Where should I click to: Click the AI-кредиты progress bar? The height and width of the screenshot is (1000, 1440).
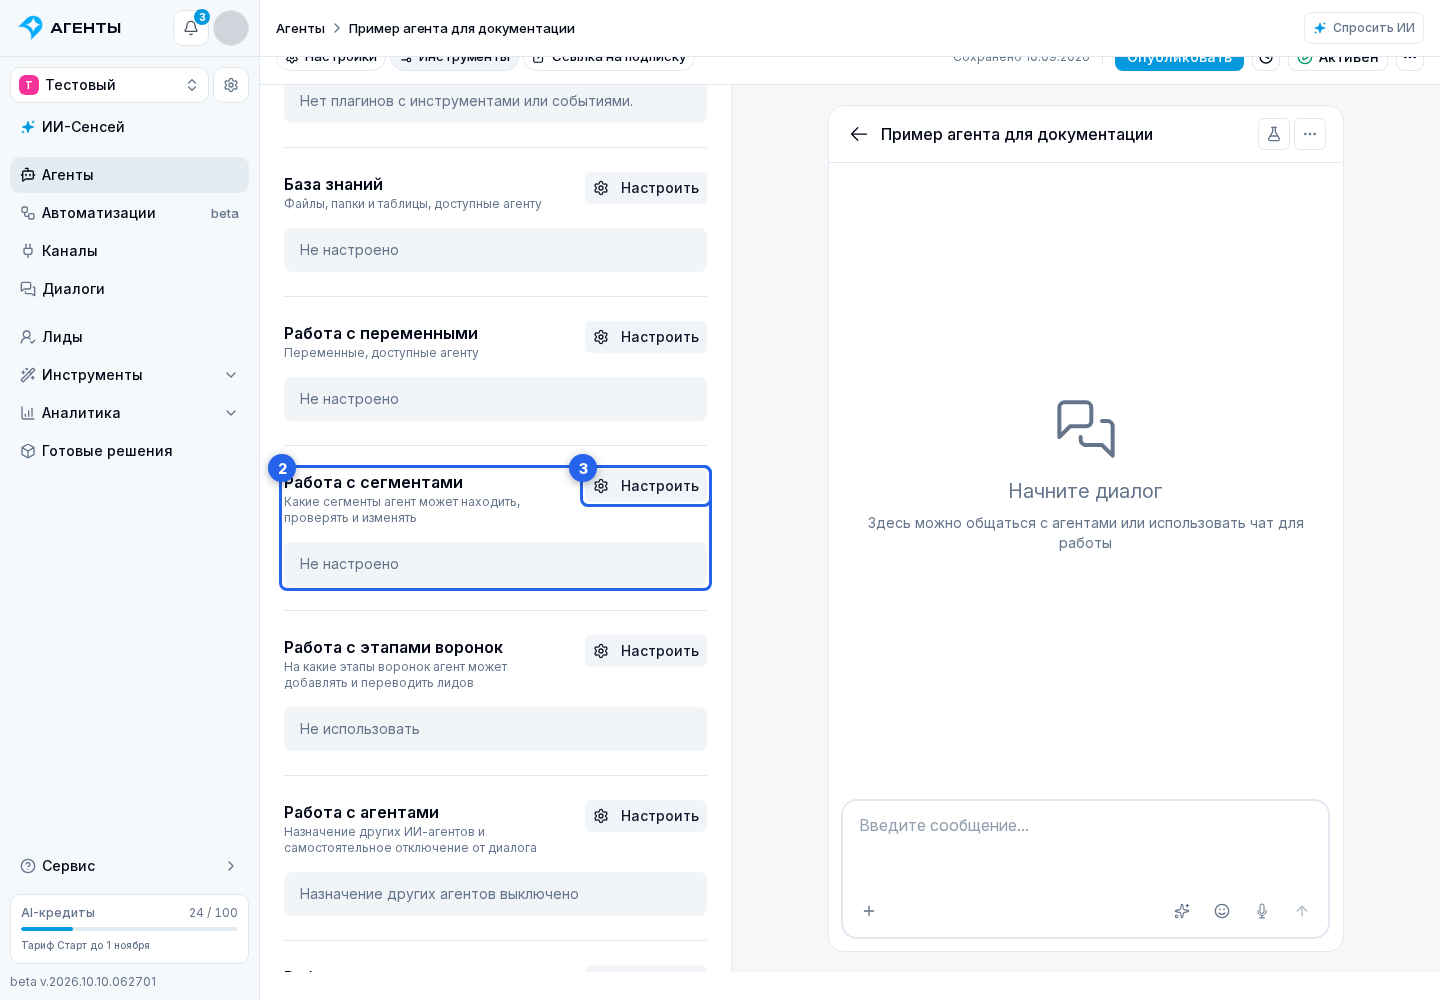click(129, 929)
